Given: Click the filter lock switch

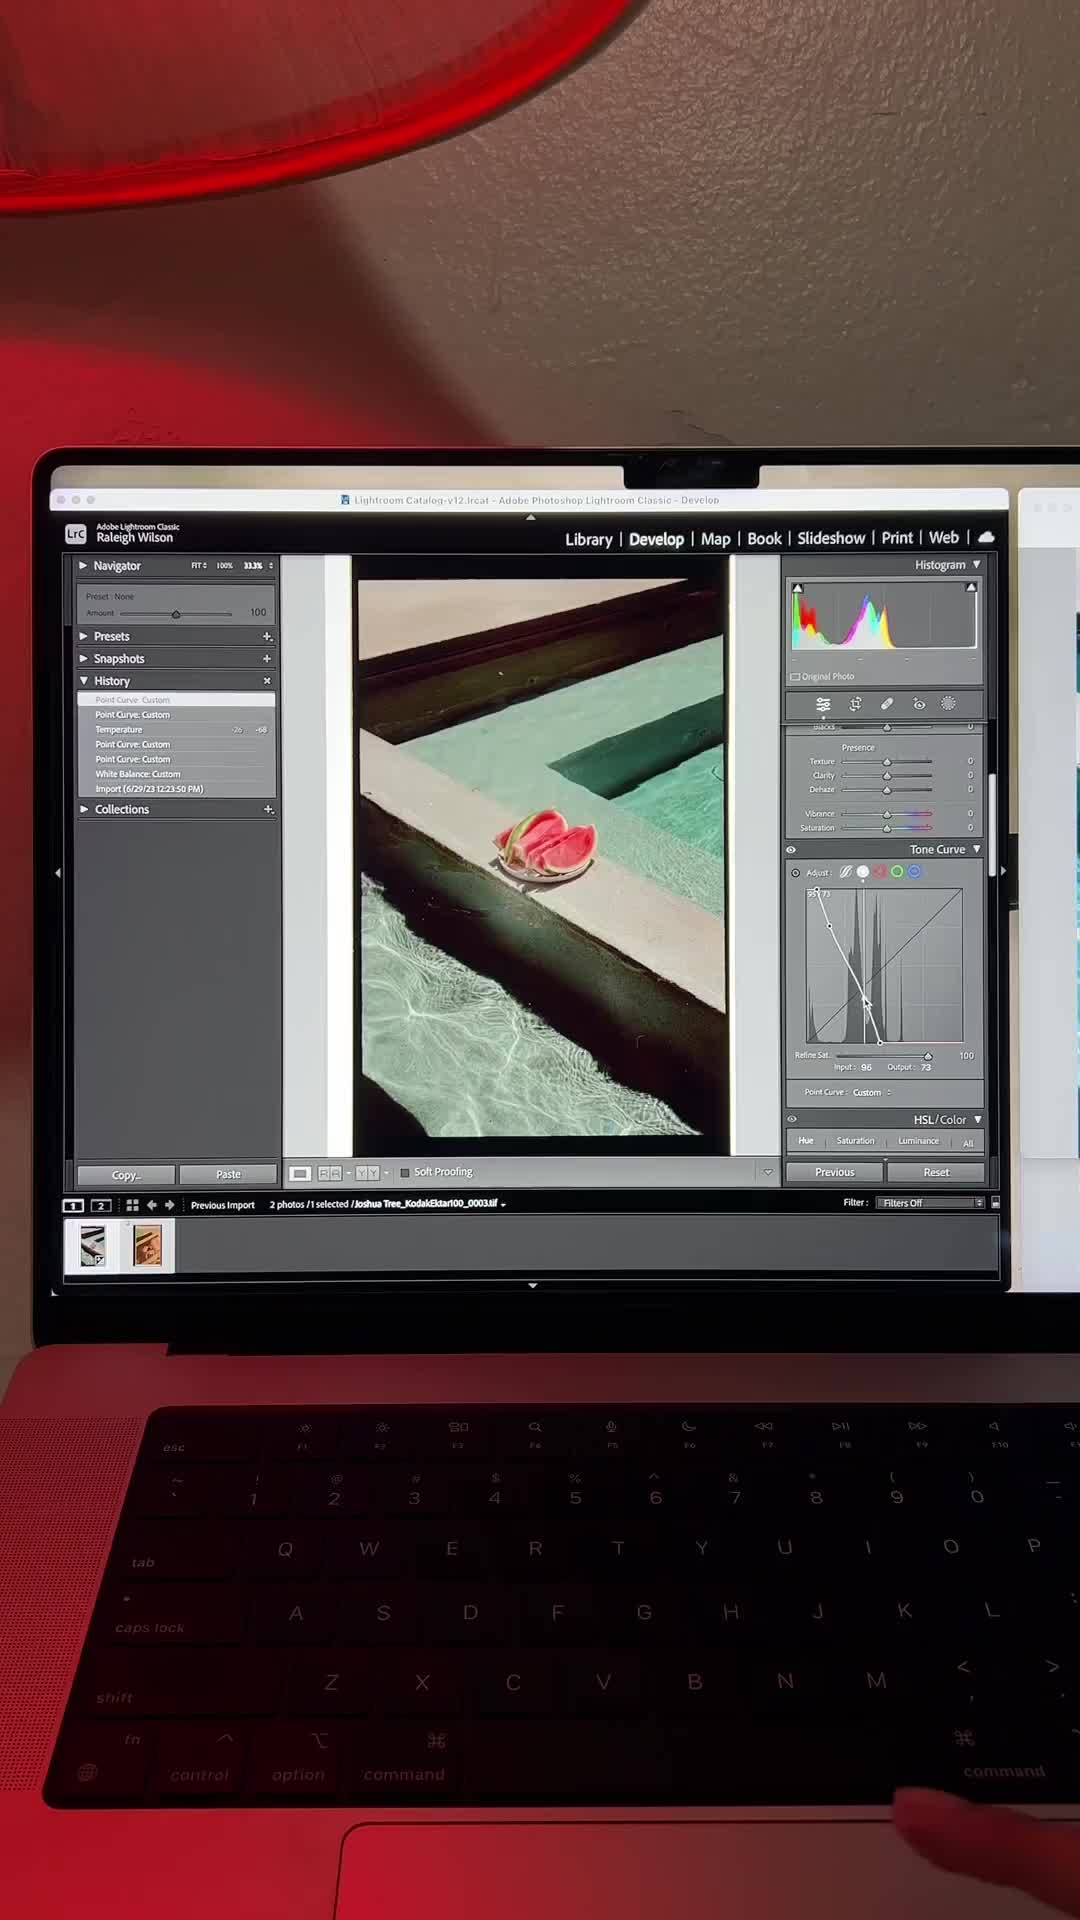Looking at the screenshot, I should [995, 1202].
